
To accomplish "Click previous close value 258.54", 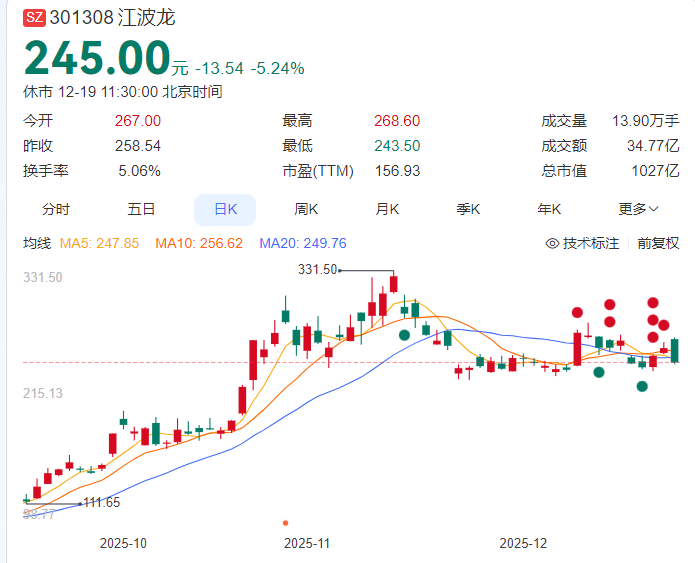I will [138, 146].
